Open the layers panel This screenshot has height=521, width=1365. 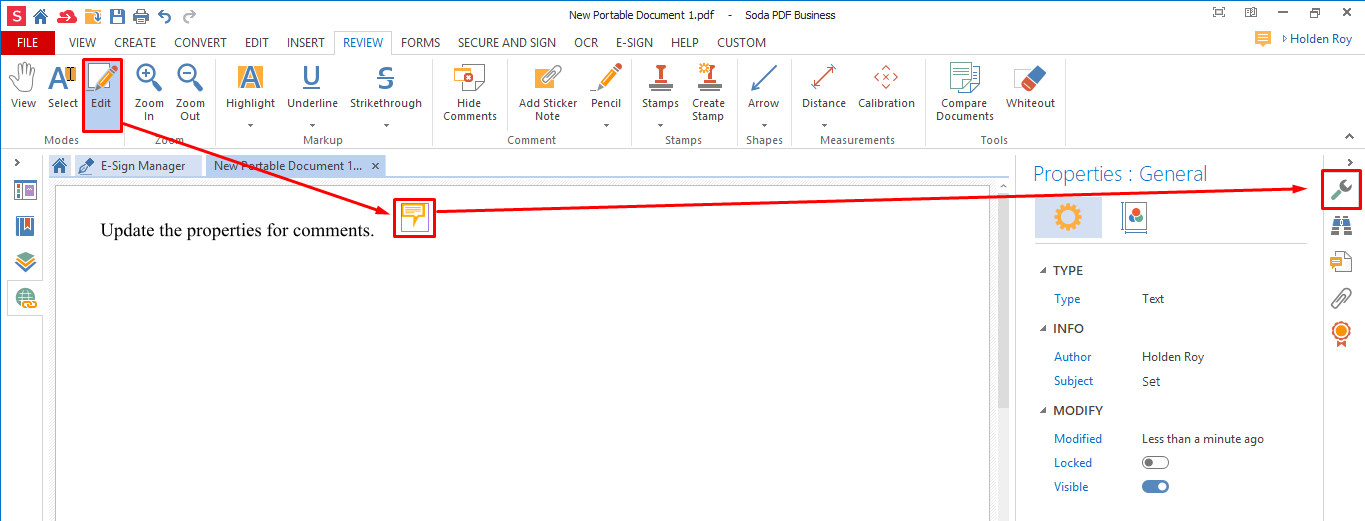click(x=25, y=262)
